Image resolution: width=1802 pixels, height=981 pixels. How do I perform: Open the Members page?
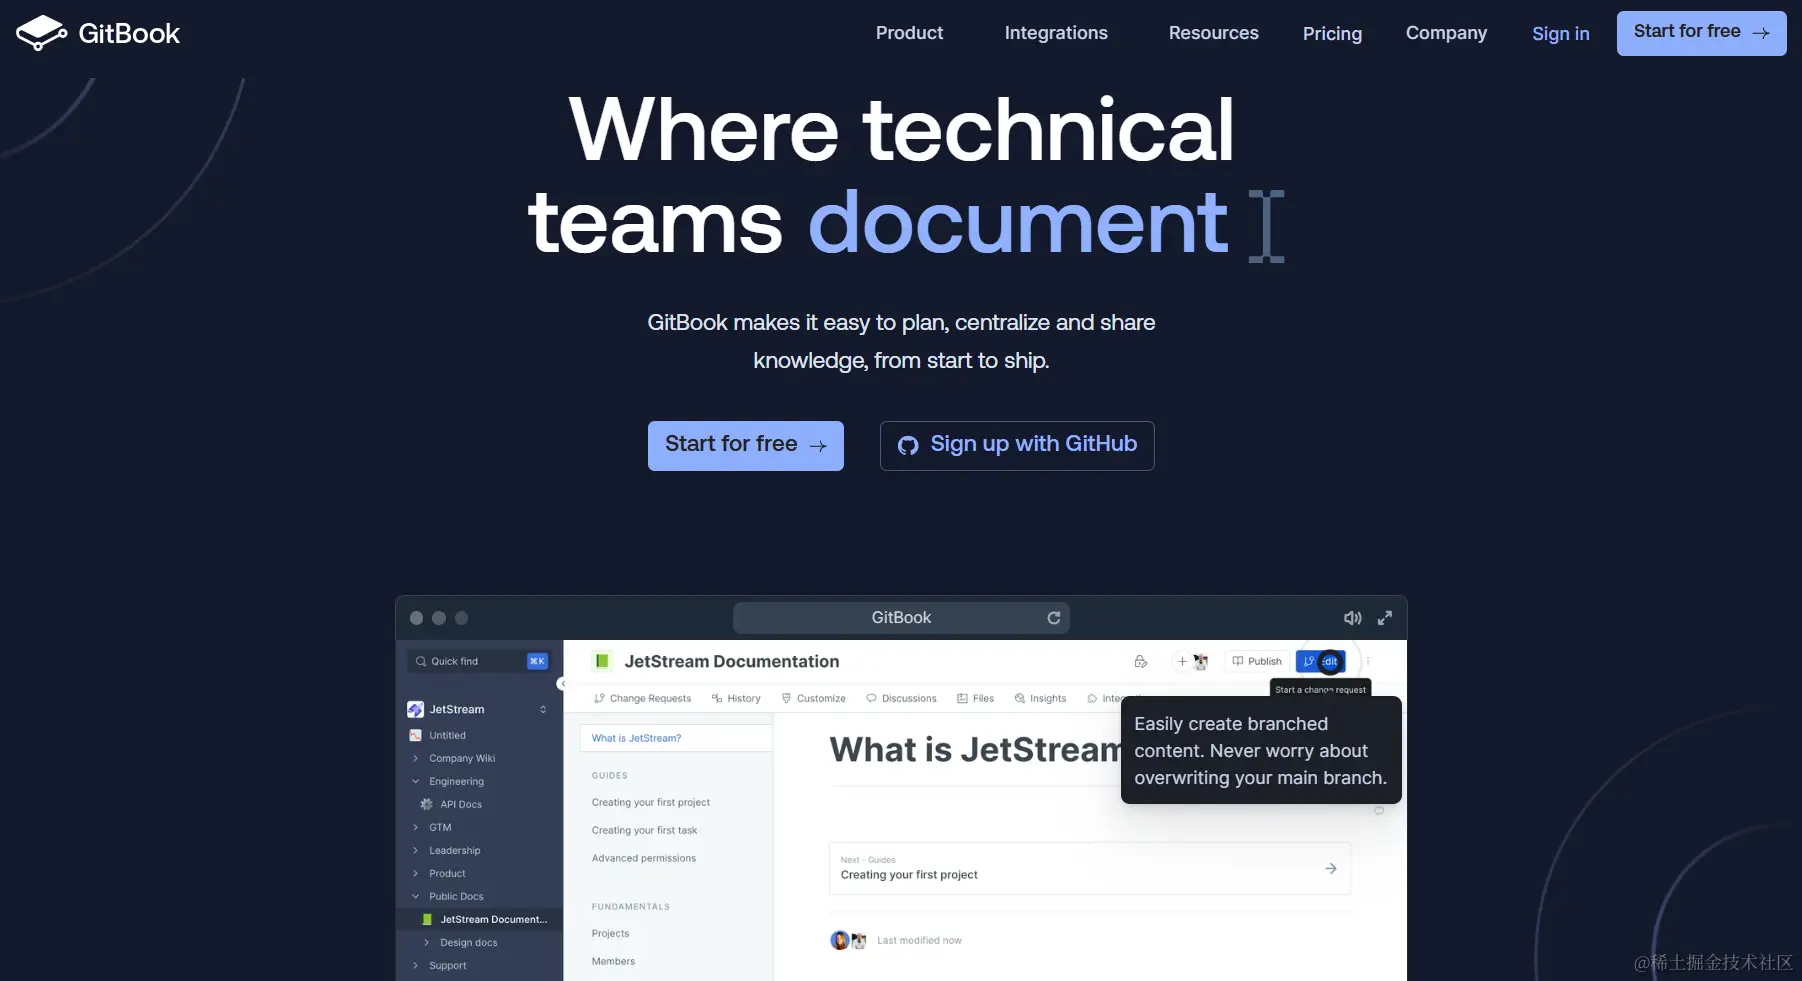coord(613,961)
